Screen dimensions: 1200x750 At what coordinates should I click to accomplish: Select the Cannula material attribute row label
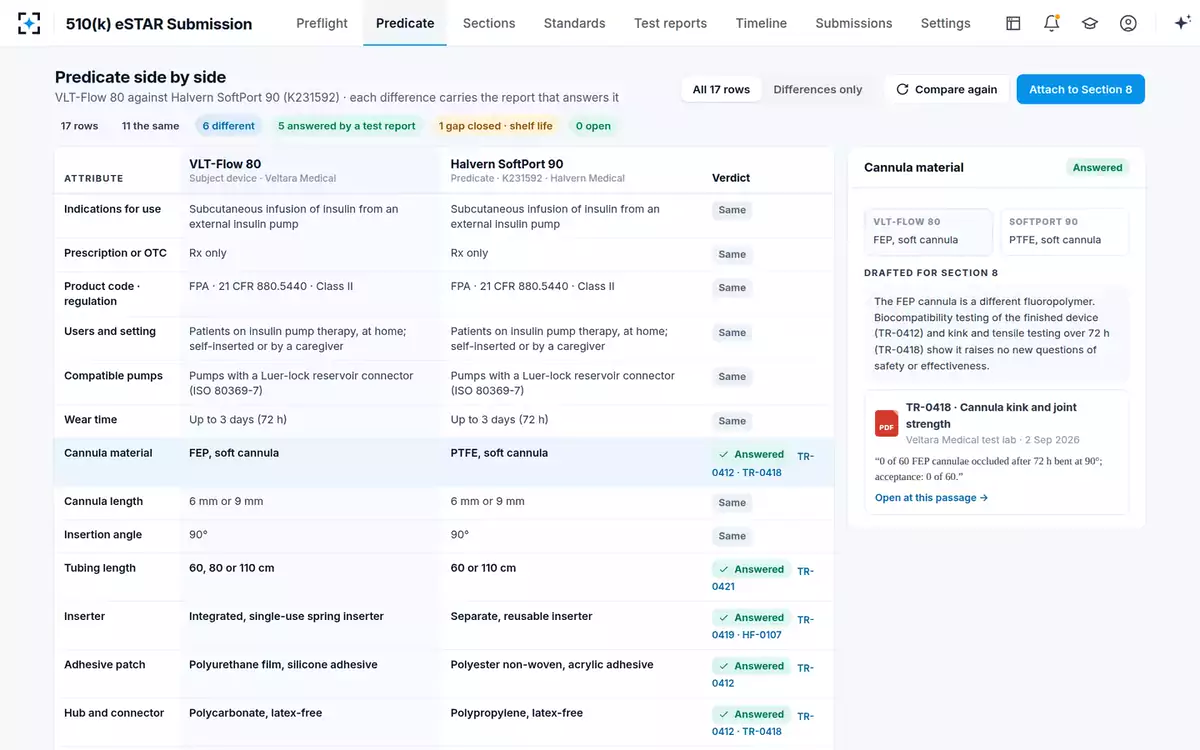tap(108, 453)
